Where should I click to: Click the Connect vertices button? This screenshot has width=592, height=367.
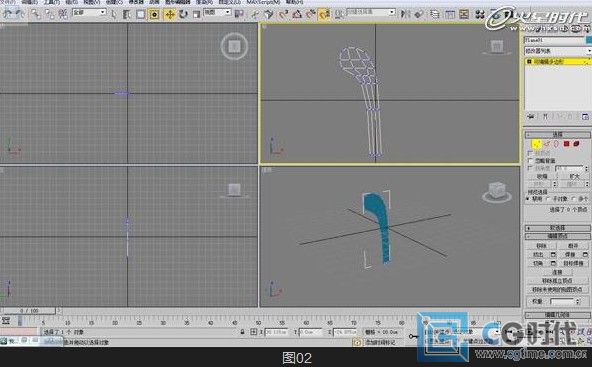pos(557,272)
